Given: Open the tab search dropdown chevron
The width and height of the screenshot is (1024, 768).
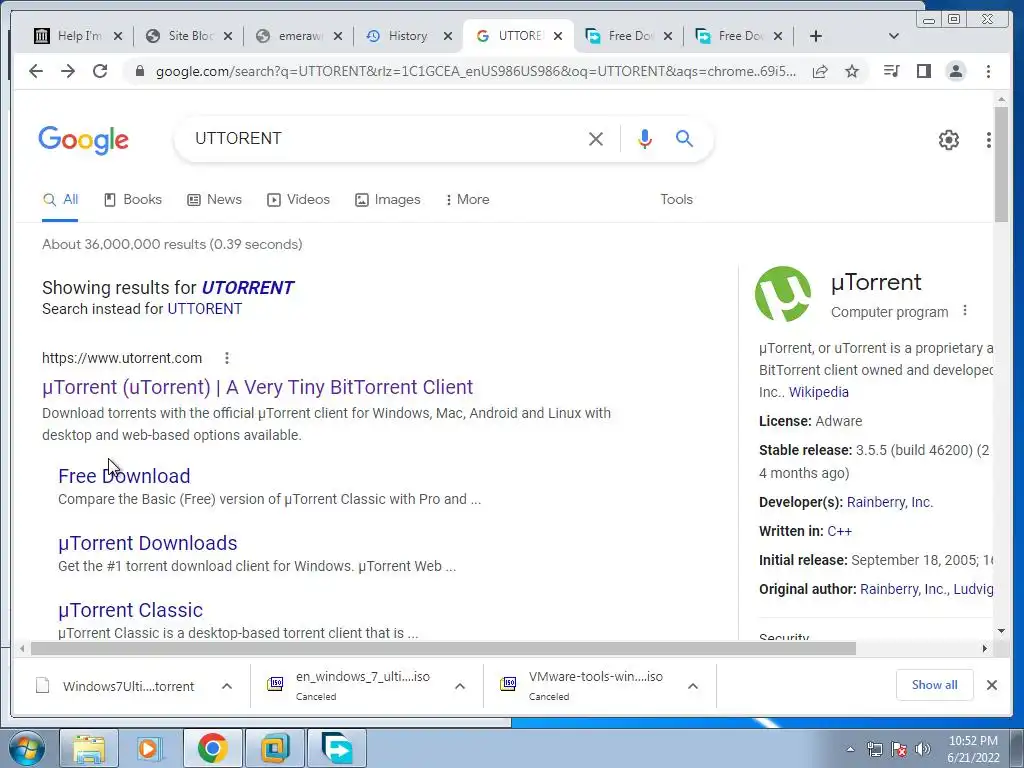Looking at the screenshot, I should 894,36.
